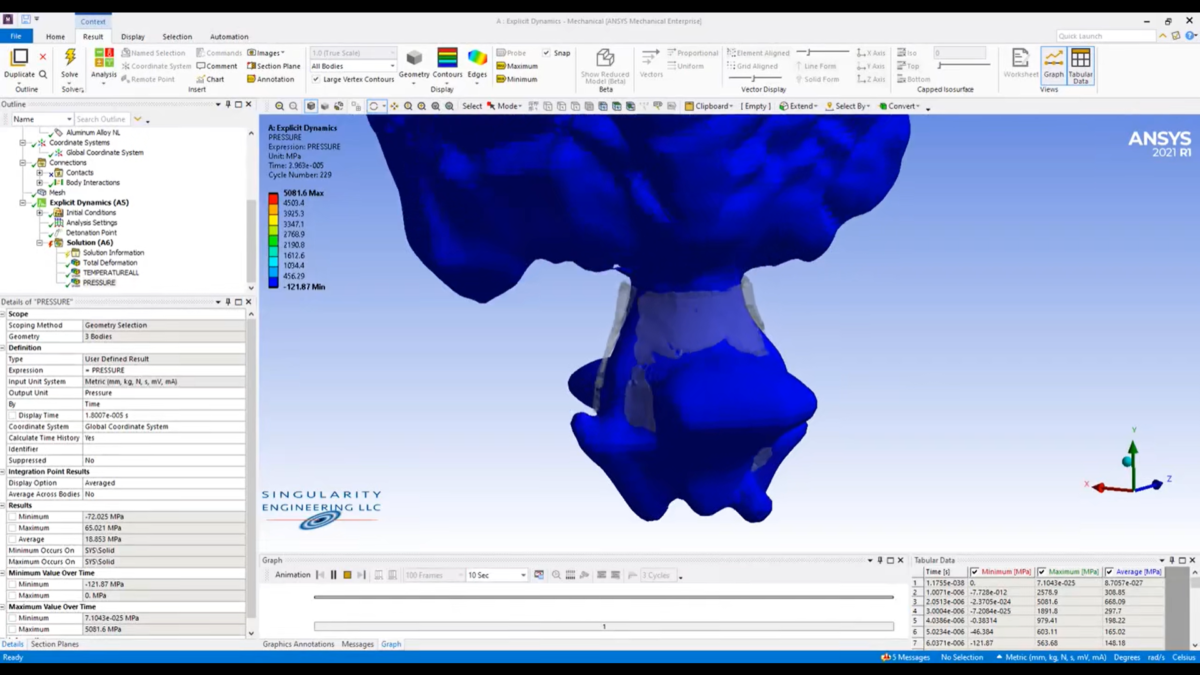Collapse the Solution (A6) tree node

[40, 243]
